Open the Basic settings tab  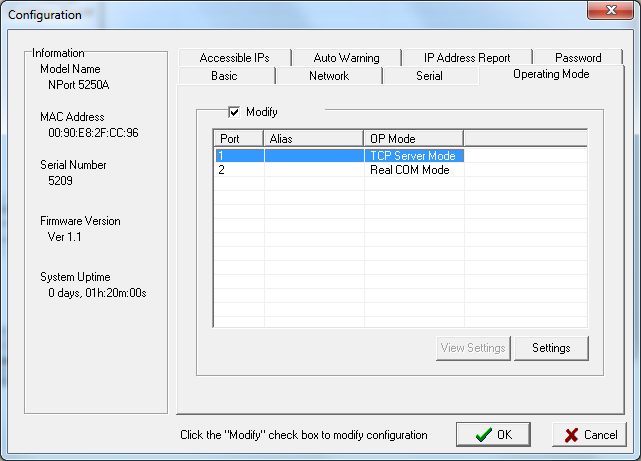pos(224,76)
